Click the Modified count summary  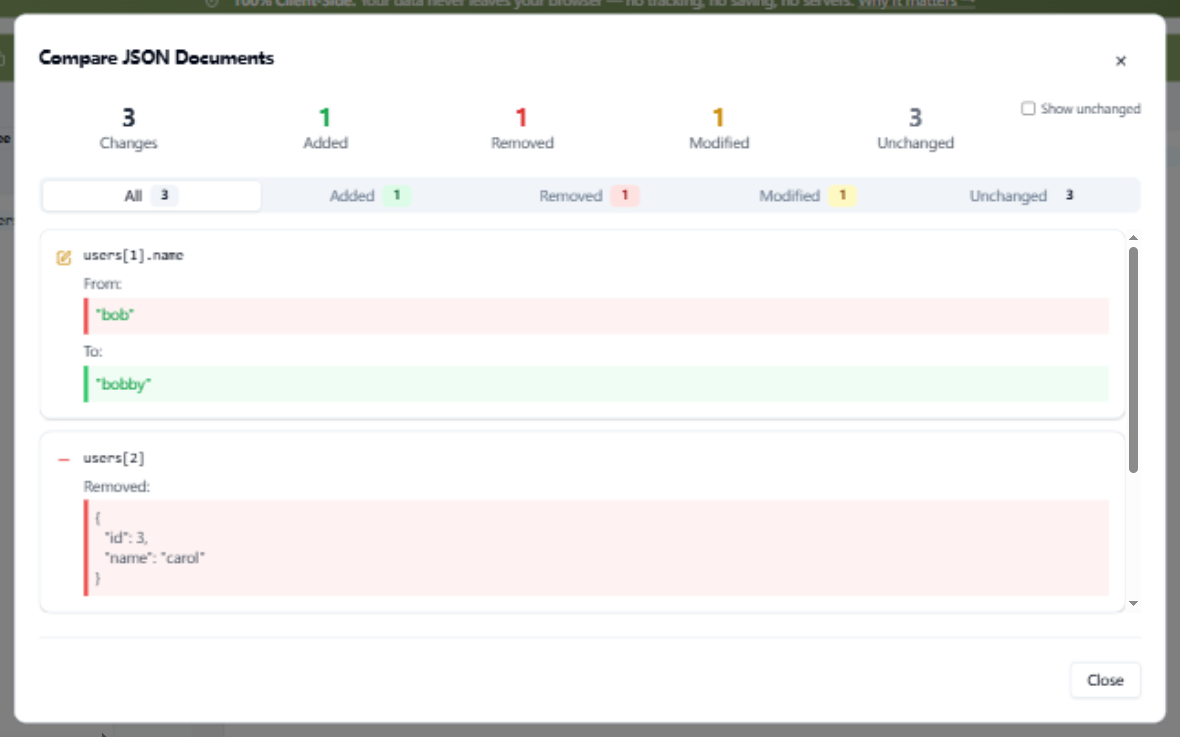coord(719,128)
